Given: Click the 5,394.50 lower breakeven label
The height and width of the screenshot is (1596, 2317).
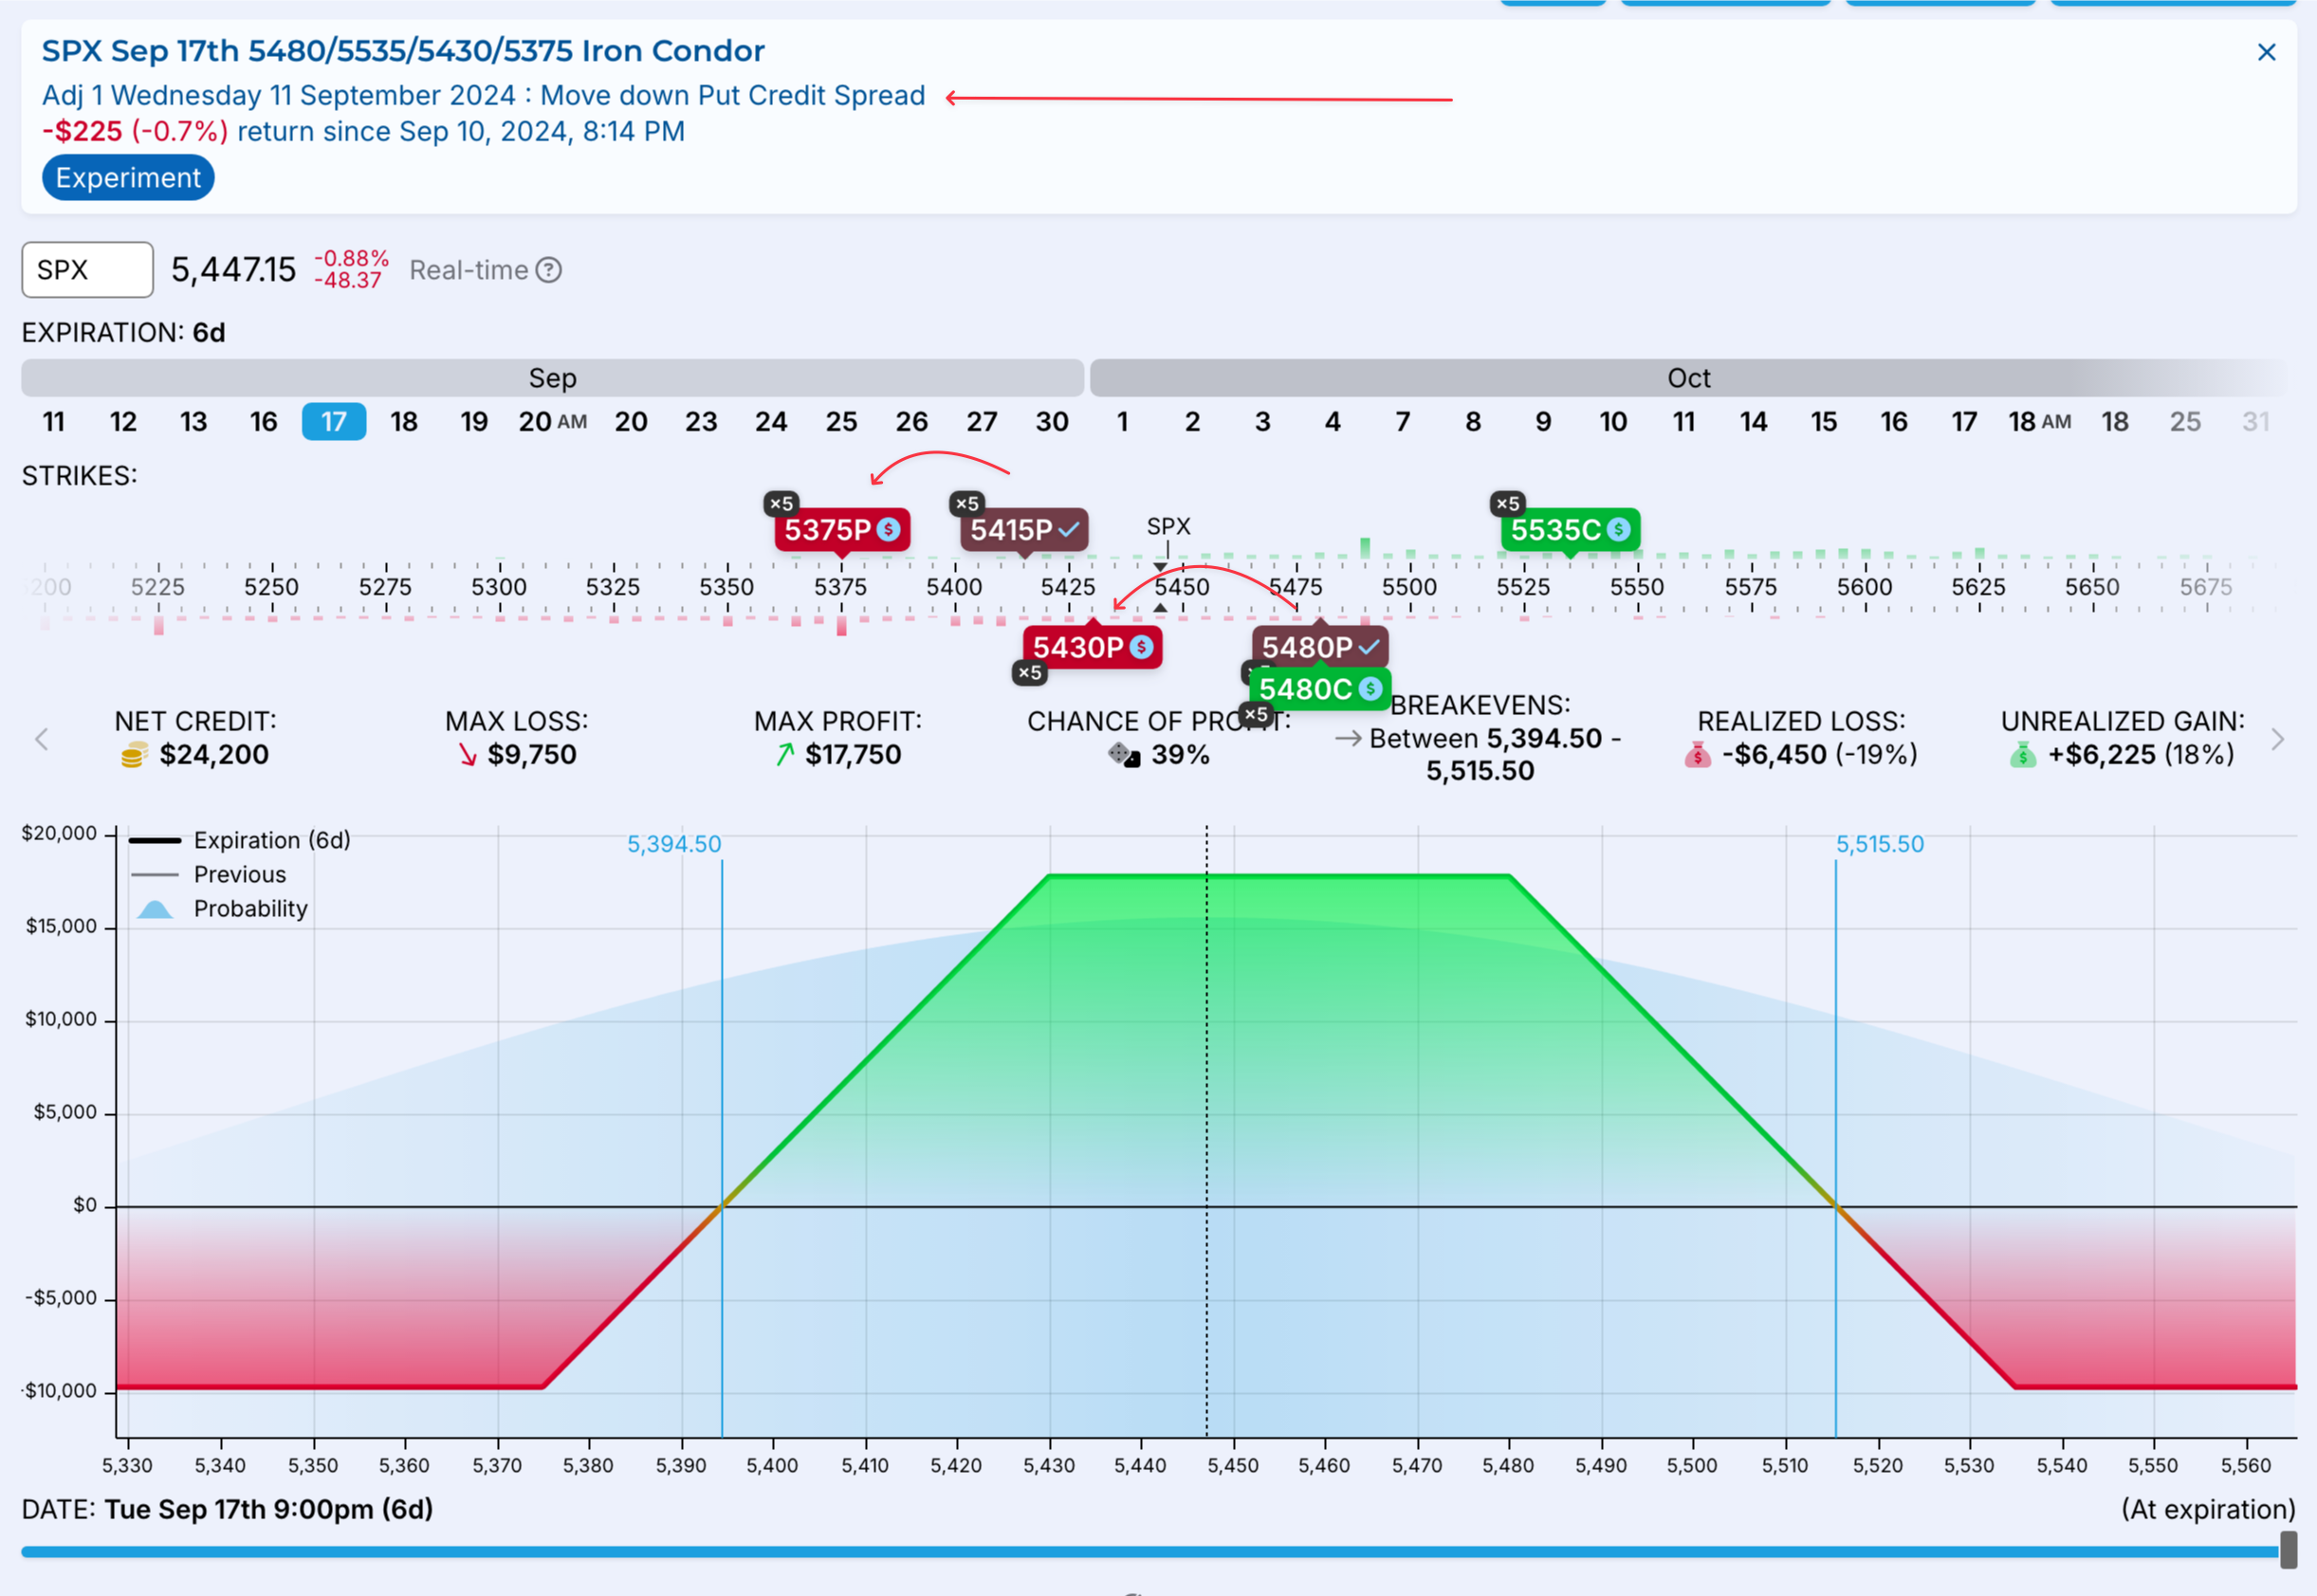Looking at the screenshot, I should (674, 845).
